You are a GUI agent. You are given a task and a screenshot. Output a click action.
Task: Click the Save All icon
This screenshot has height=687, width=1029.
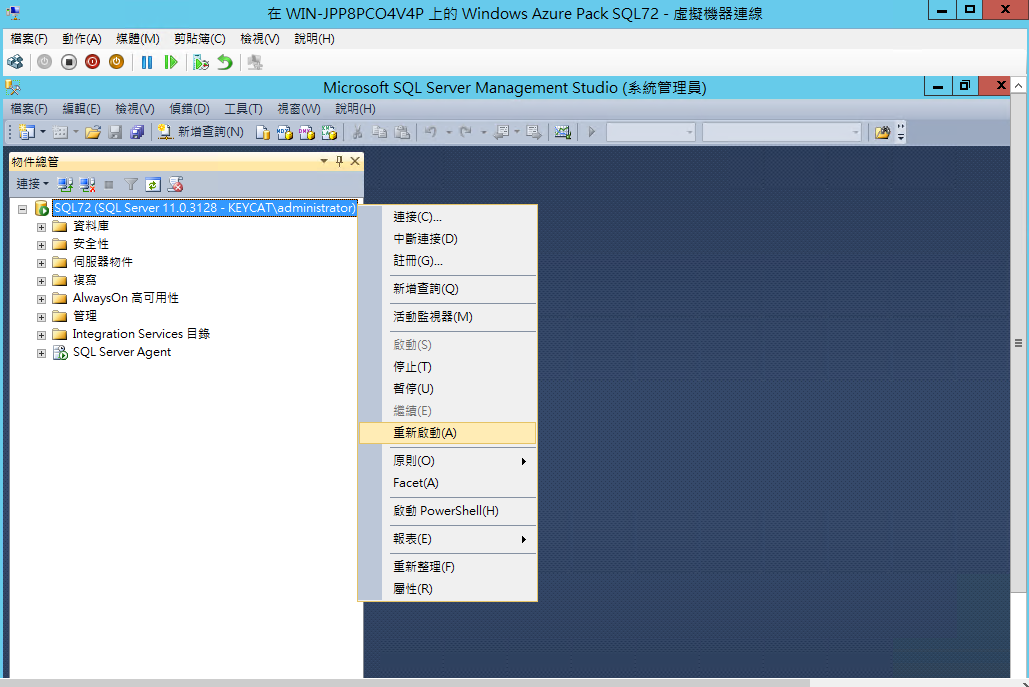pyautogui.click(x=136, y=133)
